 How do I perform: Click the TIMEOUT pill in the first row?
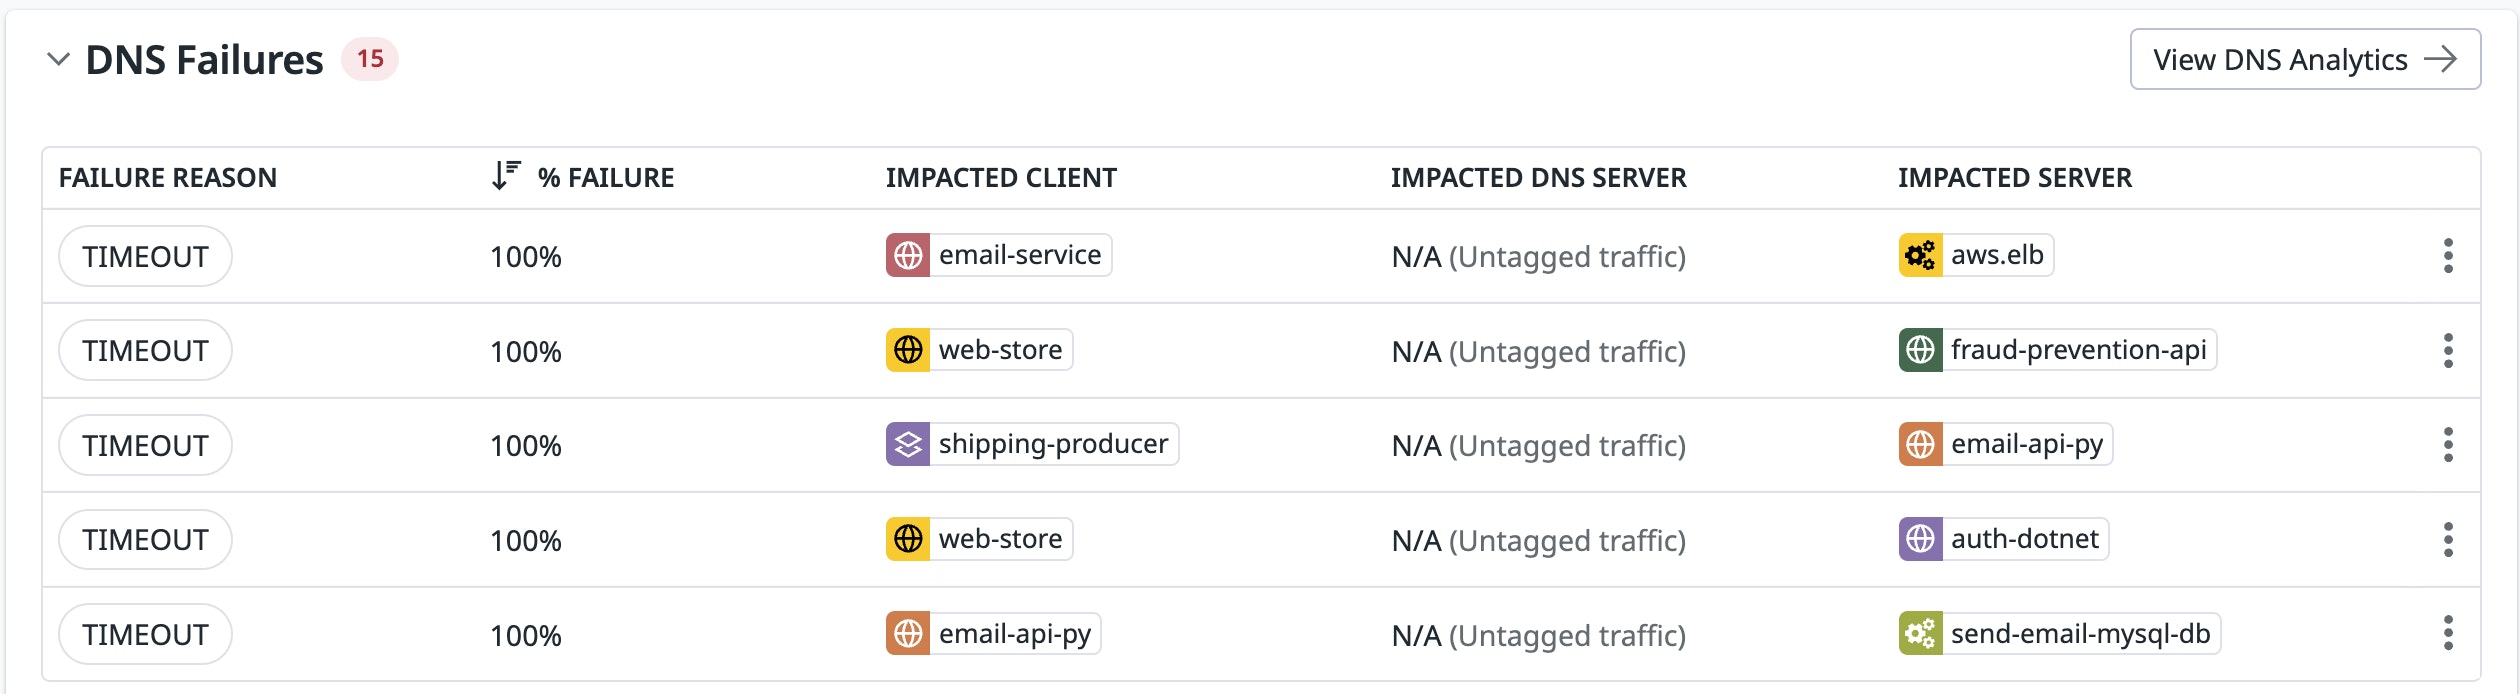click(x=144, y=256)
